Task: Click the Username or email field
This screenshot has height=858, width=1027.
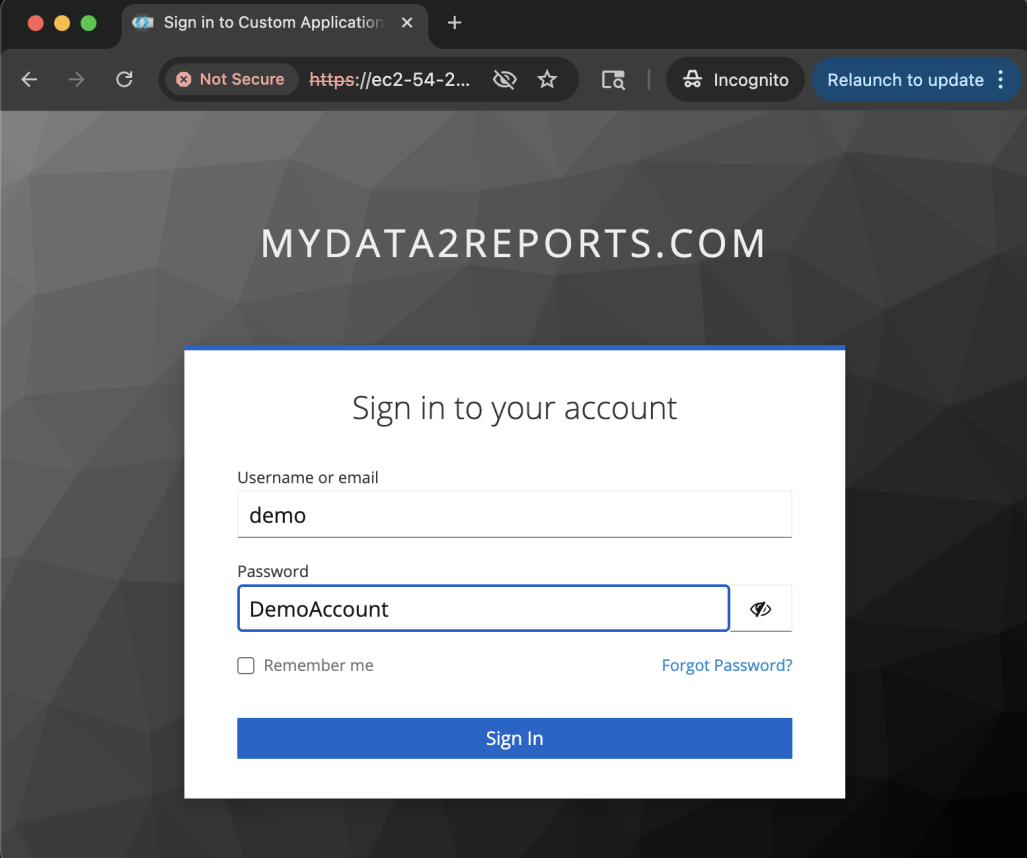Action: (x=514, y=515)
